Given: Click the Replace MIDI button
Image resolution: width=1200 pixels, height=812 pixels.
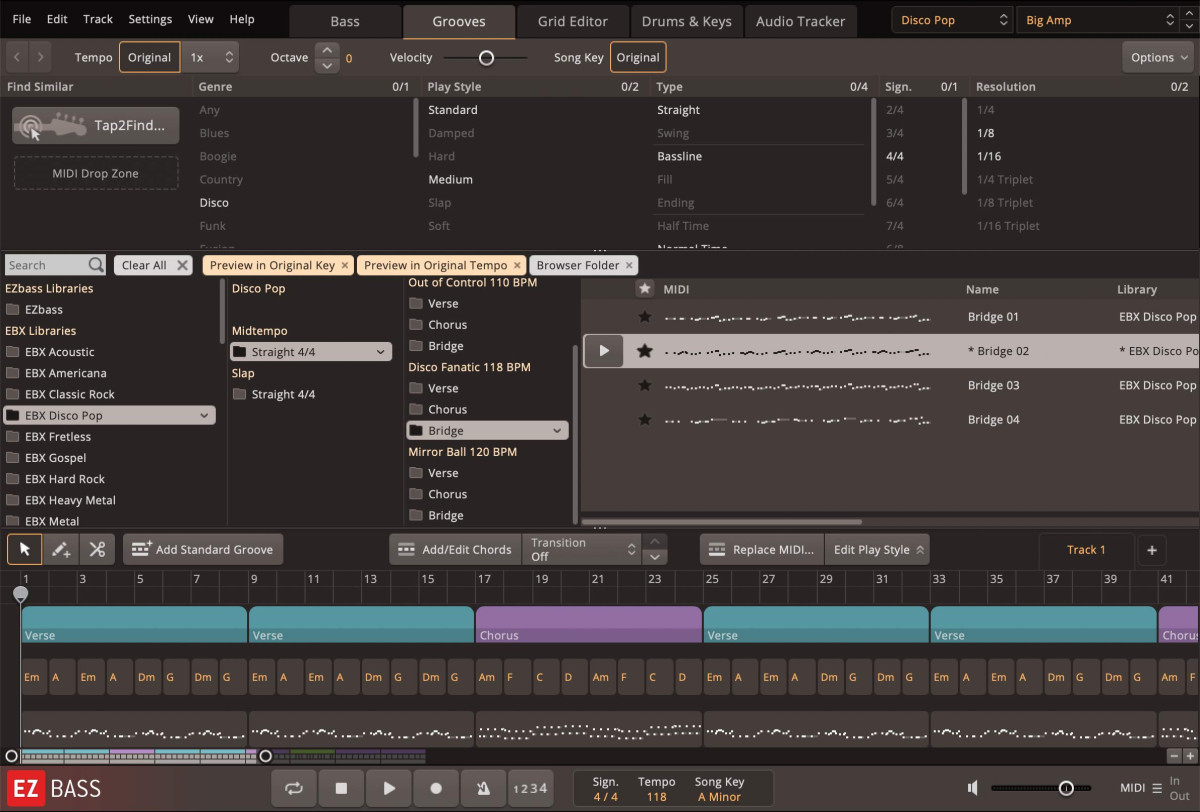Looking at the screenshot, I should tap(762, 549).
